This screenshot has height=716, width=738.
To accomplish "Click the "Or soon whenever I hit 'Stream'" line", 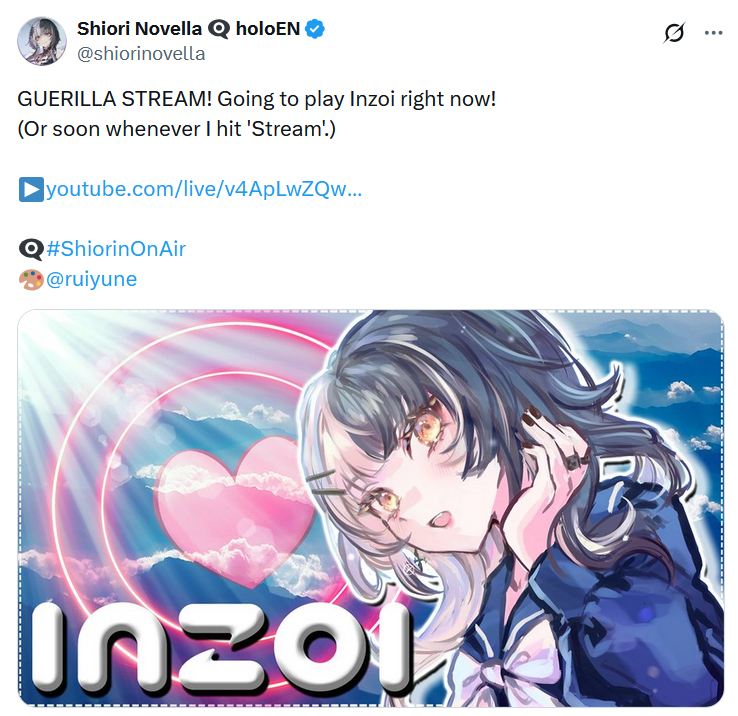I will [176, 129].
